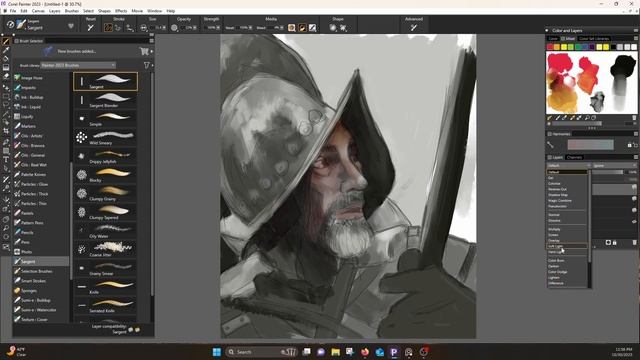Select the Brush tool in the toolbox
Image resolution: width=640 pixels, height=360 pixels.
[6, 41]
